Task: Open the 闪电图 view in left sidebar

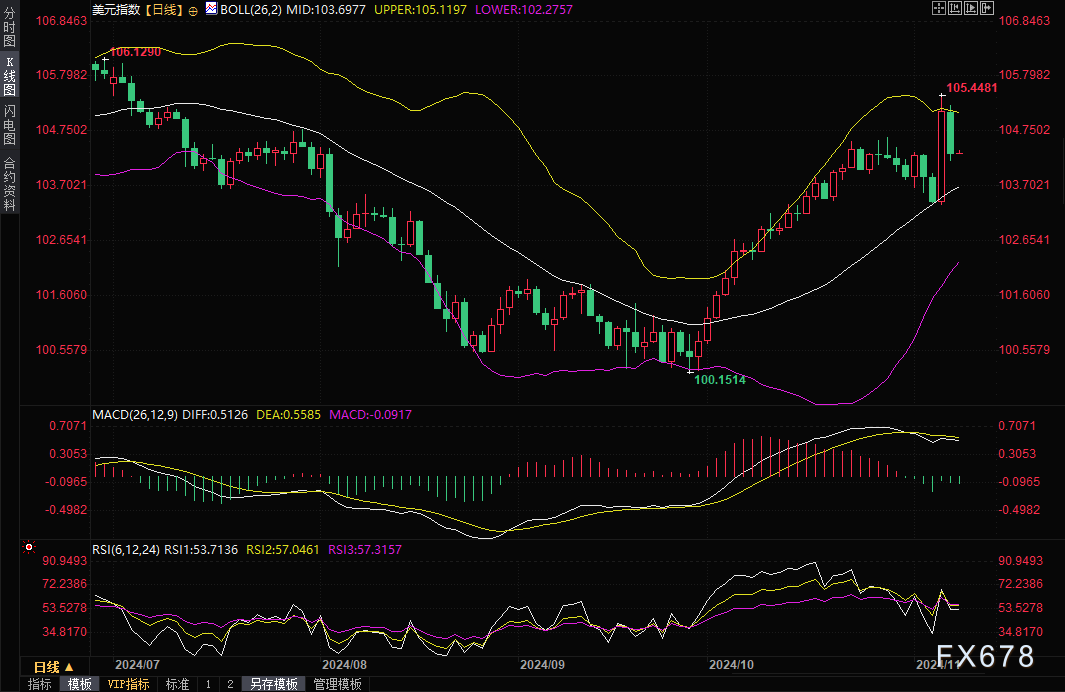Action: pyautogui.click(x=10, y=125)
